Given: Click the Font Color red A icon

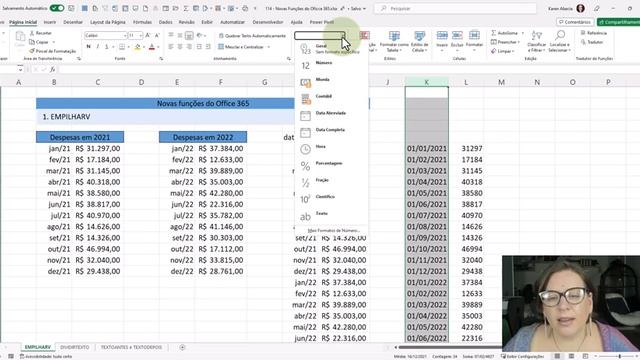Looking at the screenshot, I should (x=152, y=47).
